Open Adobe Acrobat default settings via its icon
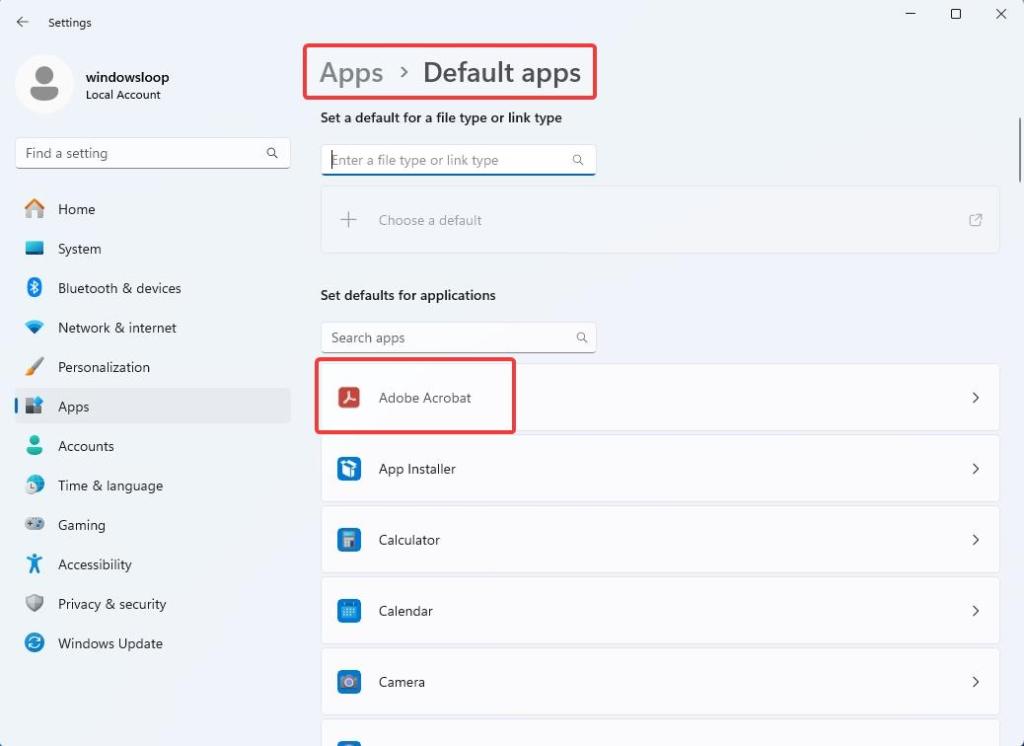 pos(351,397)
